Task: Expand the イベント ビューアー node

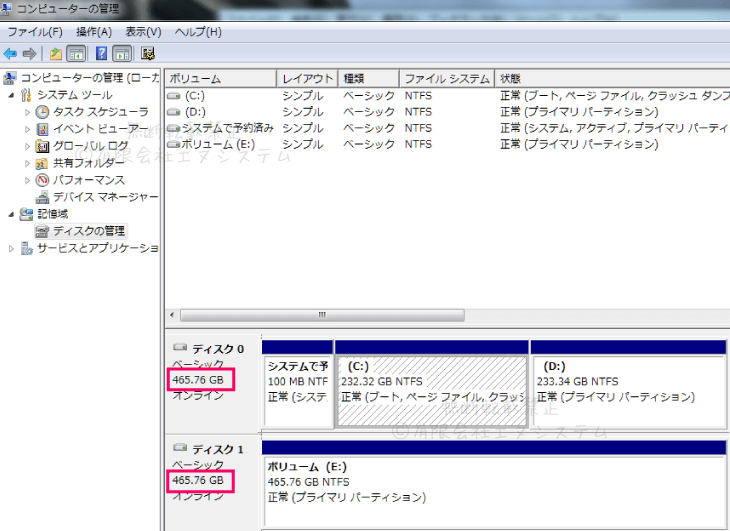Action: (27, 129)
